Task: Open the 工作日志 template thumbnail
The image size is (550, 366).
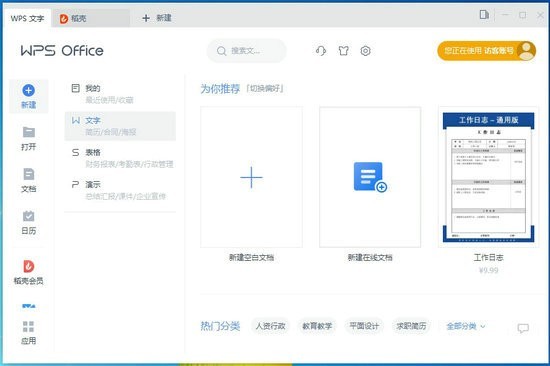Action: tap(488, 177)
